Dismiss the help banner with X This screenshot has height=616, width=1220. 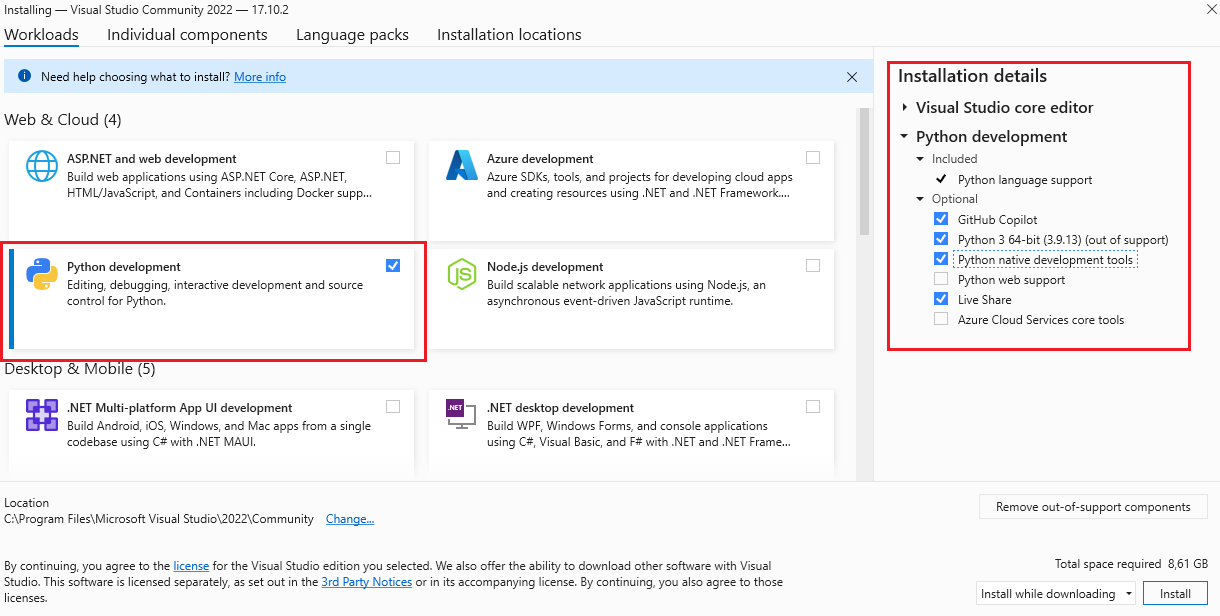852,77
